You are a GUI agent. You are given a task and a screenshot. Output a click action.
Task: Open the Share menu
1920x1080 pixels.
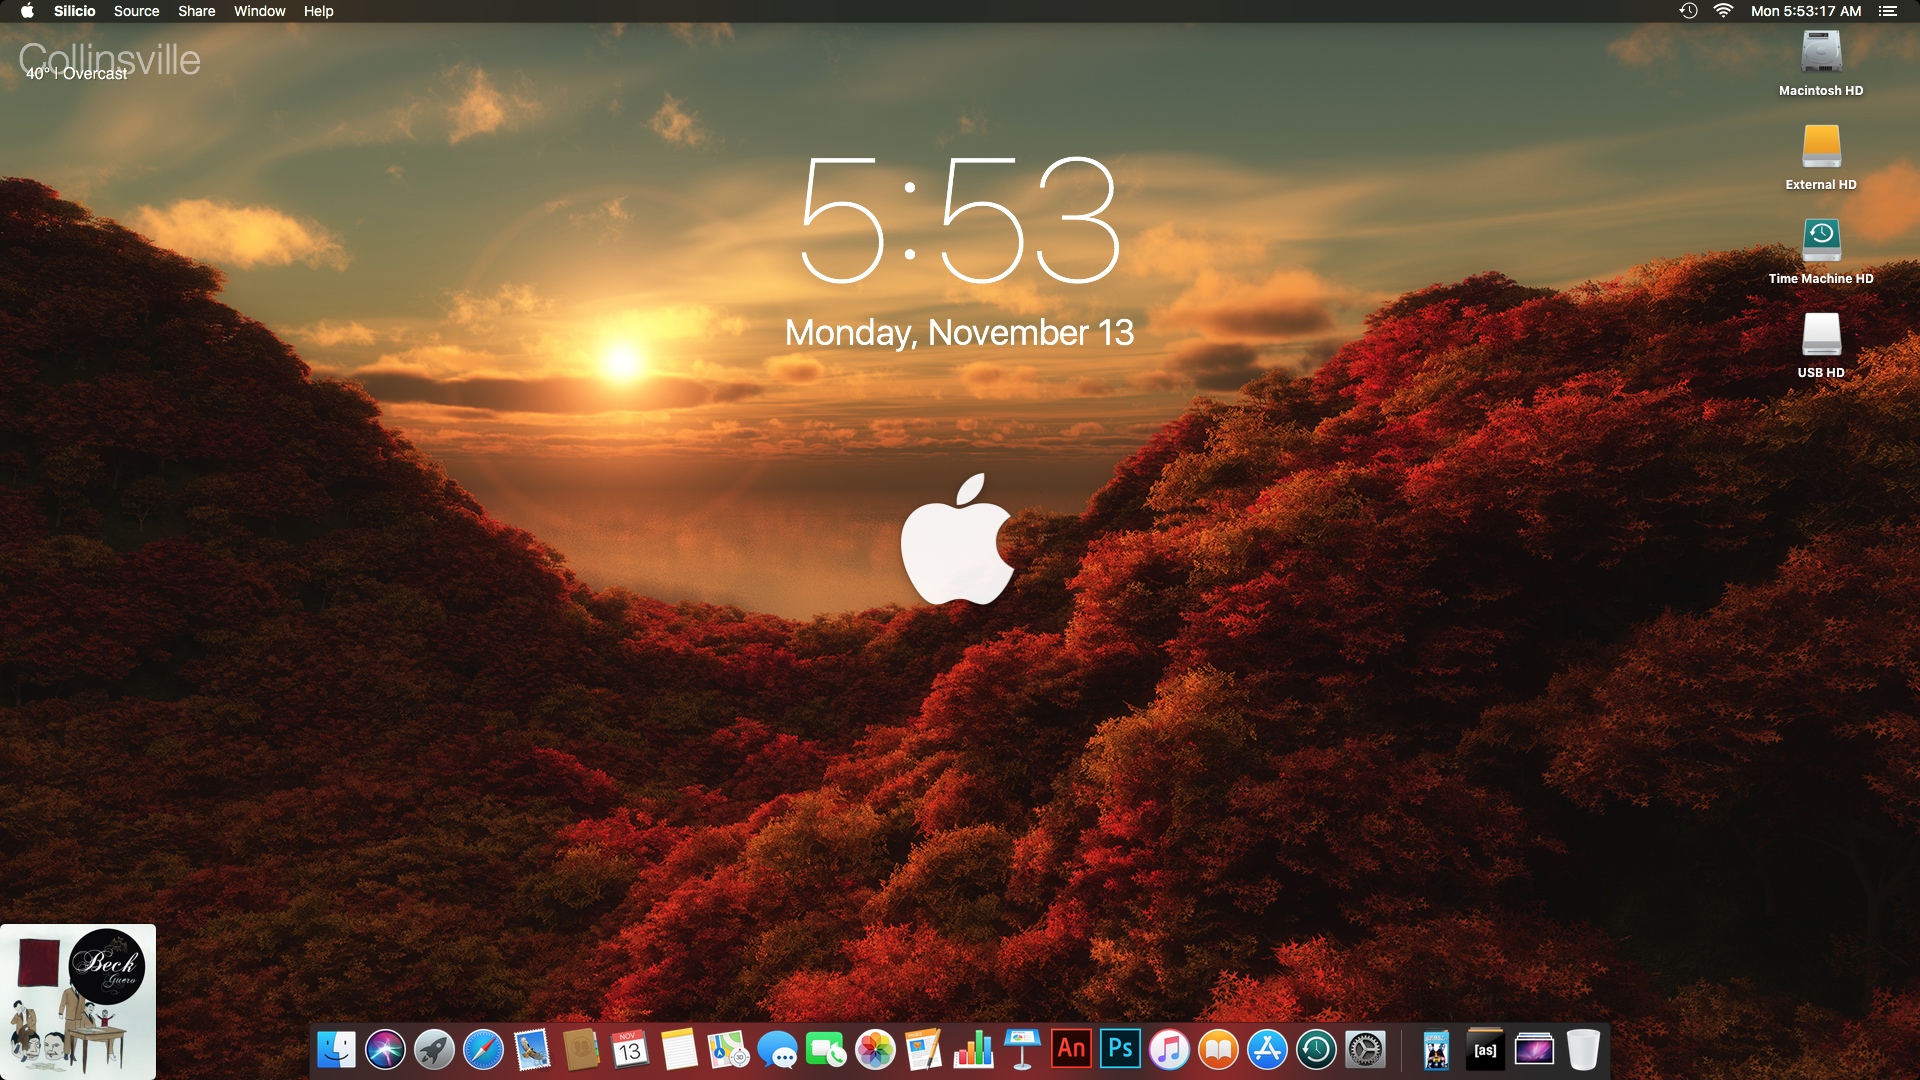197,11
